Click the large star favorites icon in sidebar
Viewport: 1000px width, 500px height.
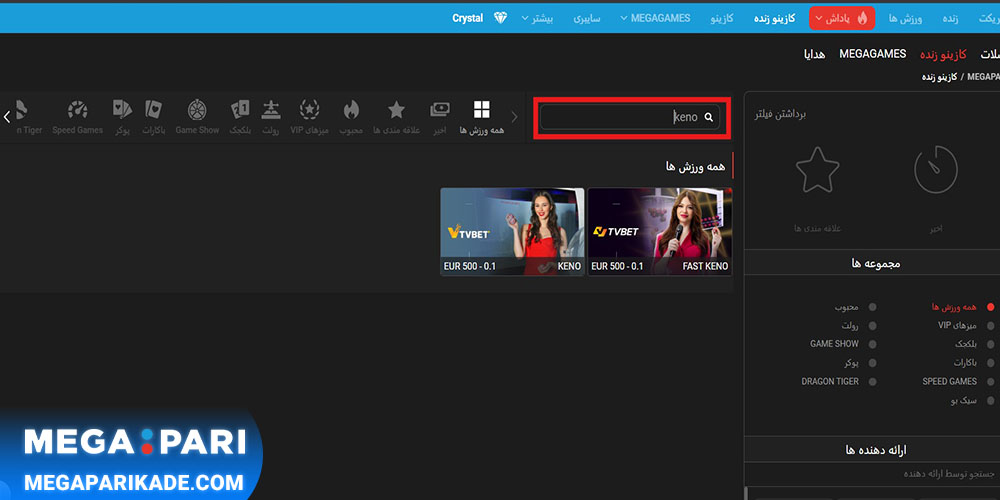pyautogui.click(x=817, y=170)
